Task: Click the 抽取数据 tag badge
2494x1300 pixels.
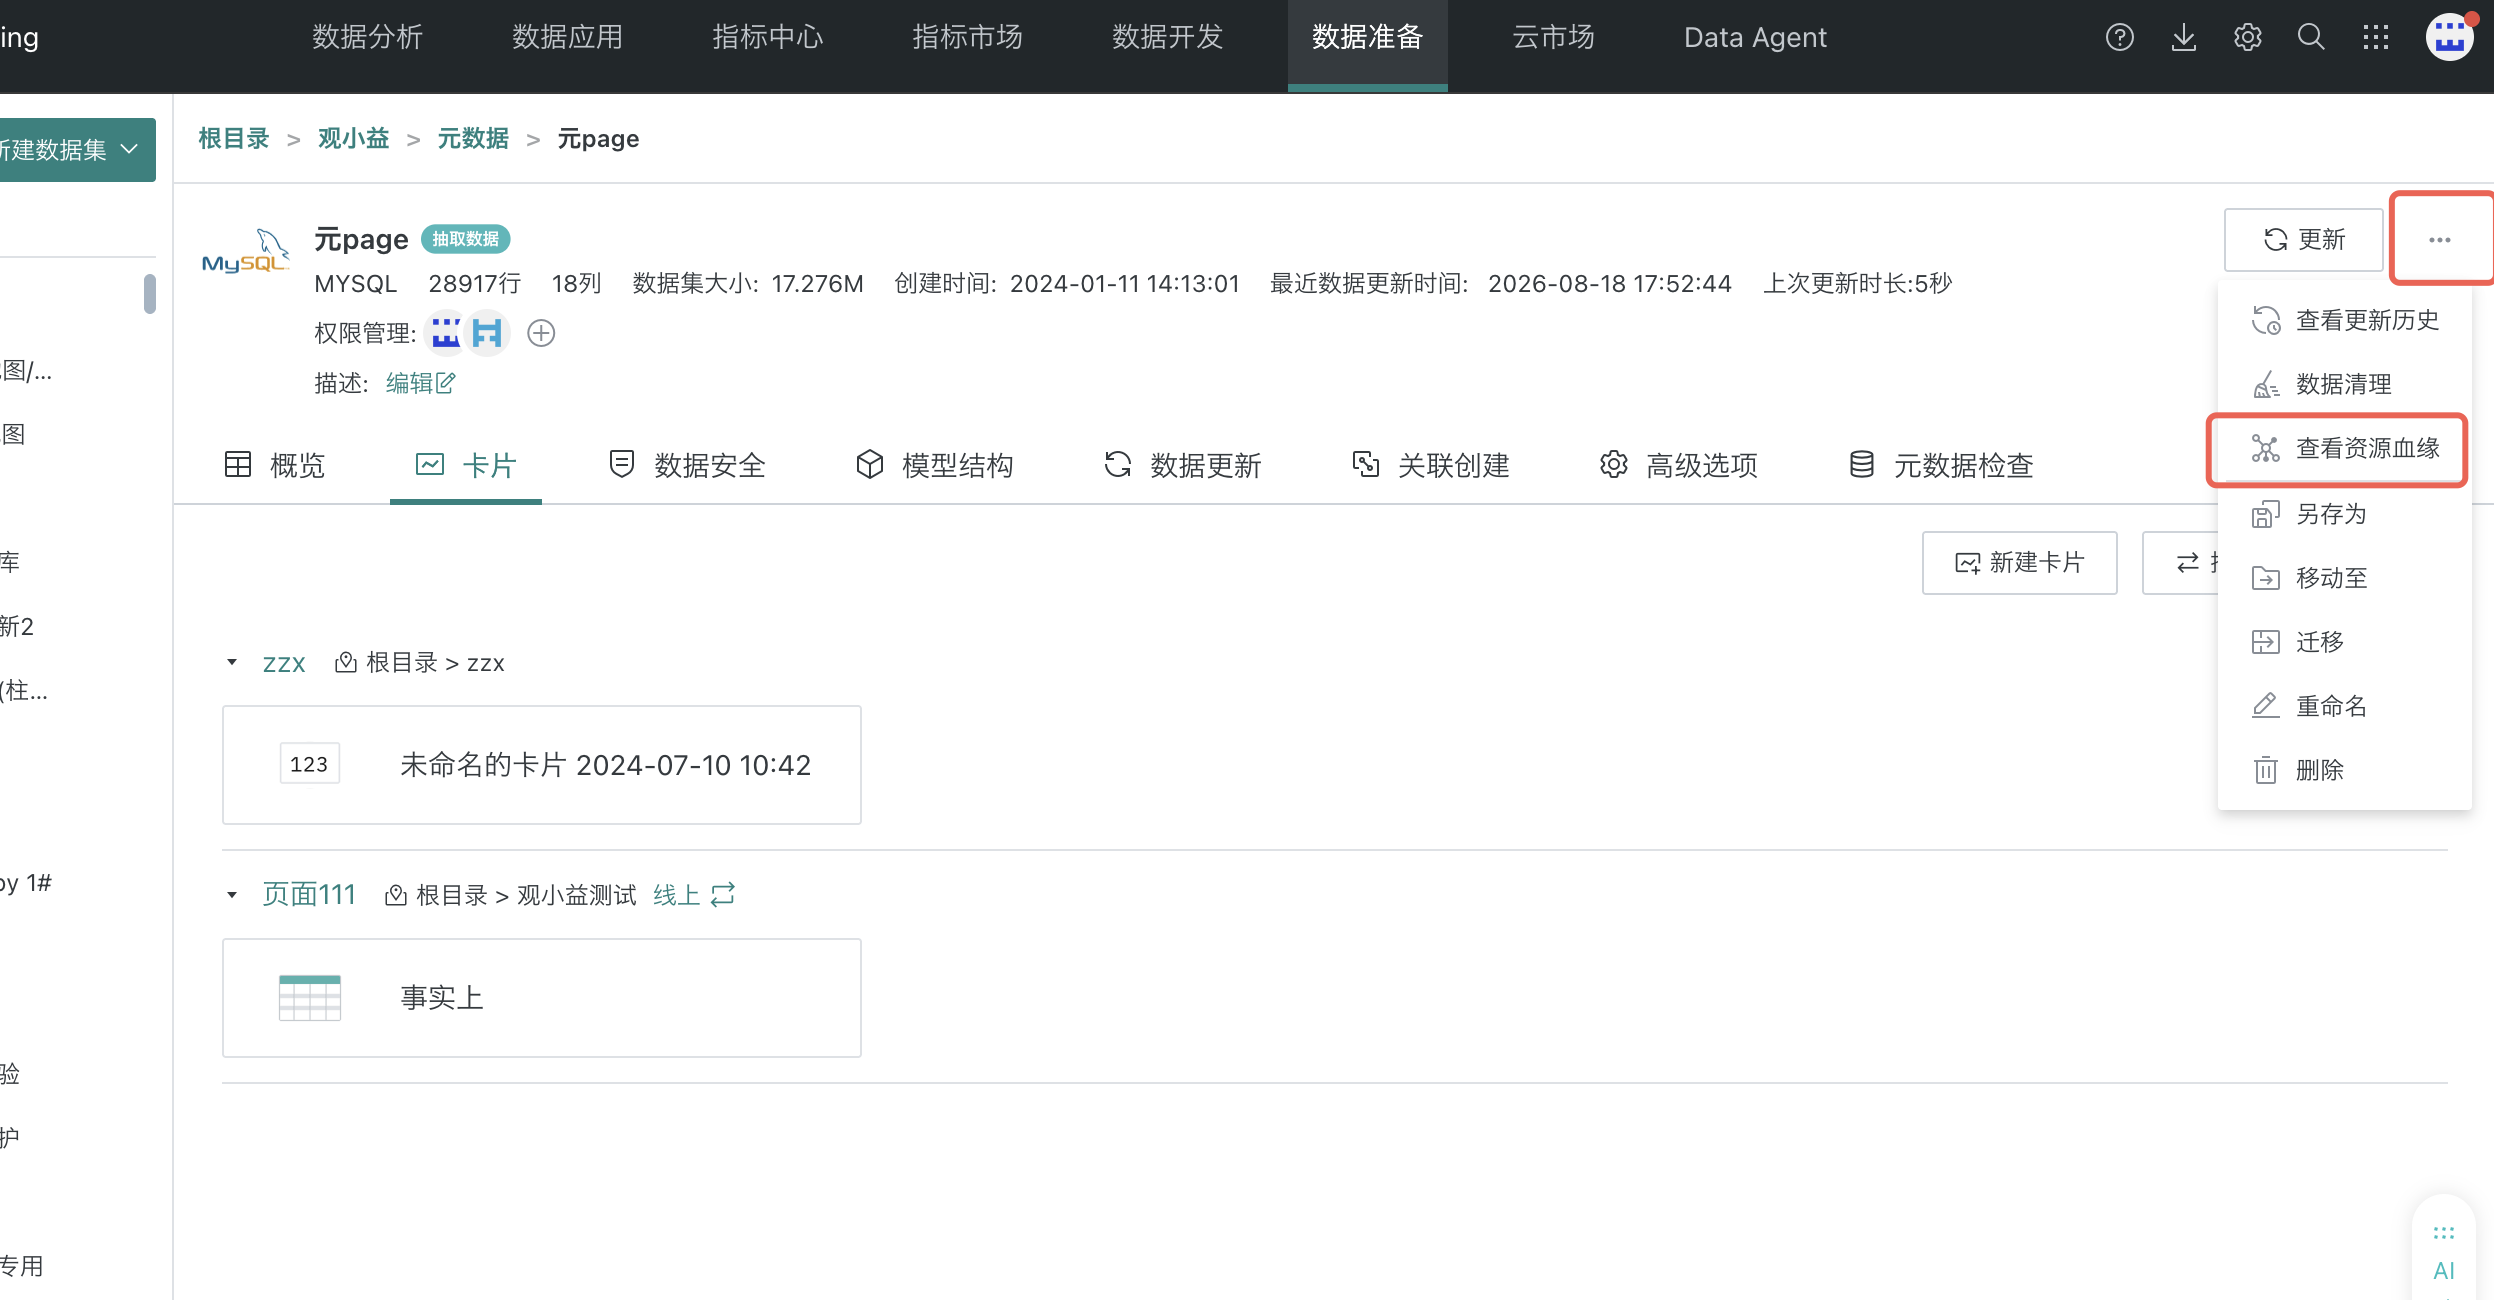Action: pyautogui.click(x=466, y=239)
